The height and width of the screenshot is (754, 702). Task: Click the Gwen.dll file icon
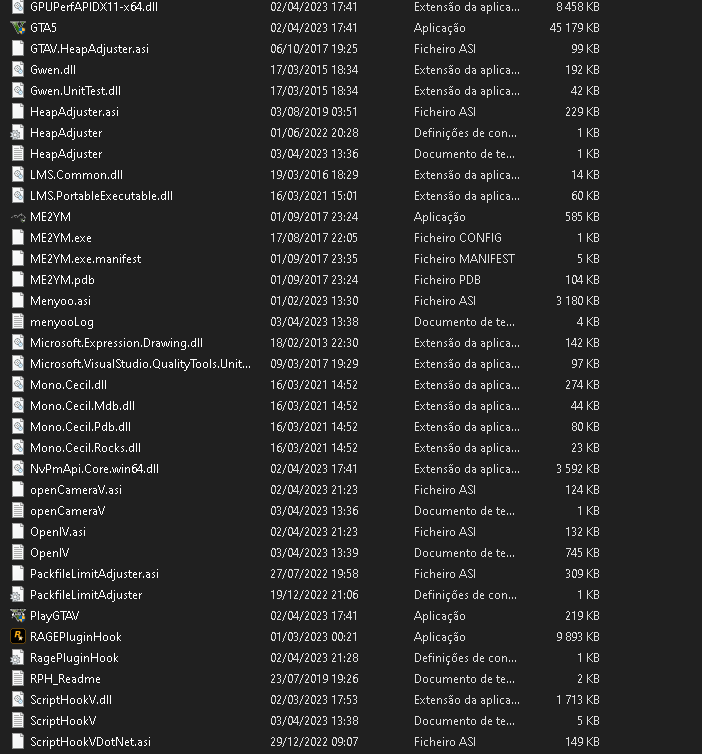click(18, 69)
